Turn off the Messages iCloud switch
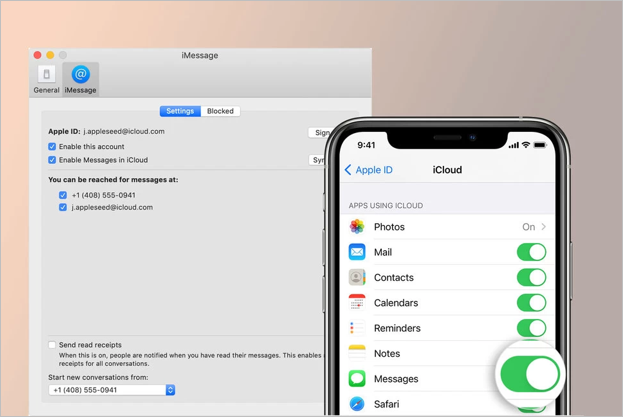This screenshot has height=417, width=623. pyautogui.click(x=530, y=374)
